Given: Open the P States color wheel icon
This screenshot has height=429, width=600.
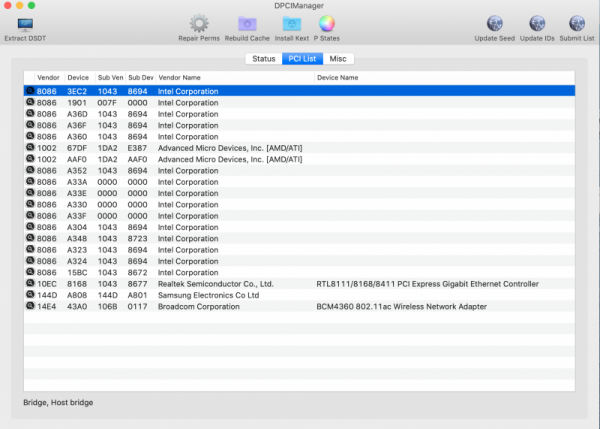Looking at the screenshot, I should point(327,23).
